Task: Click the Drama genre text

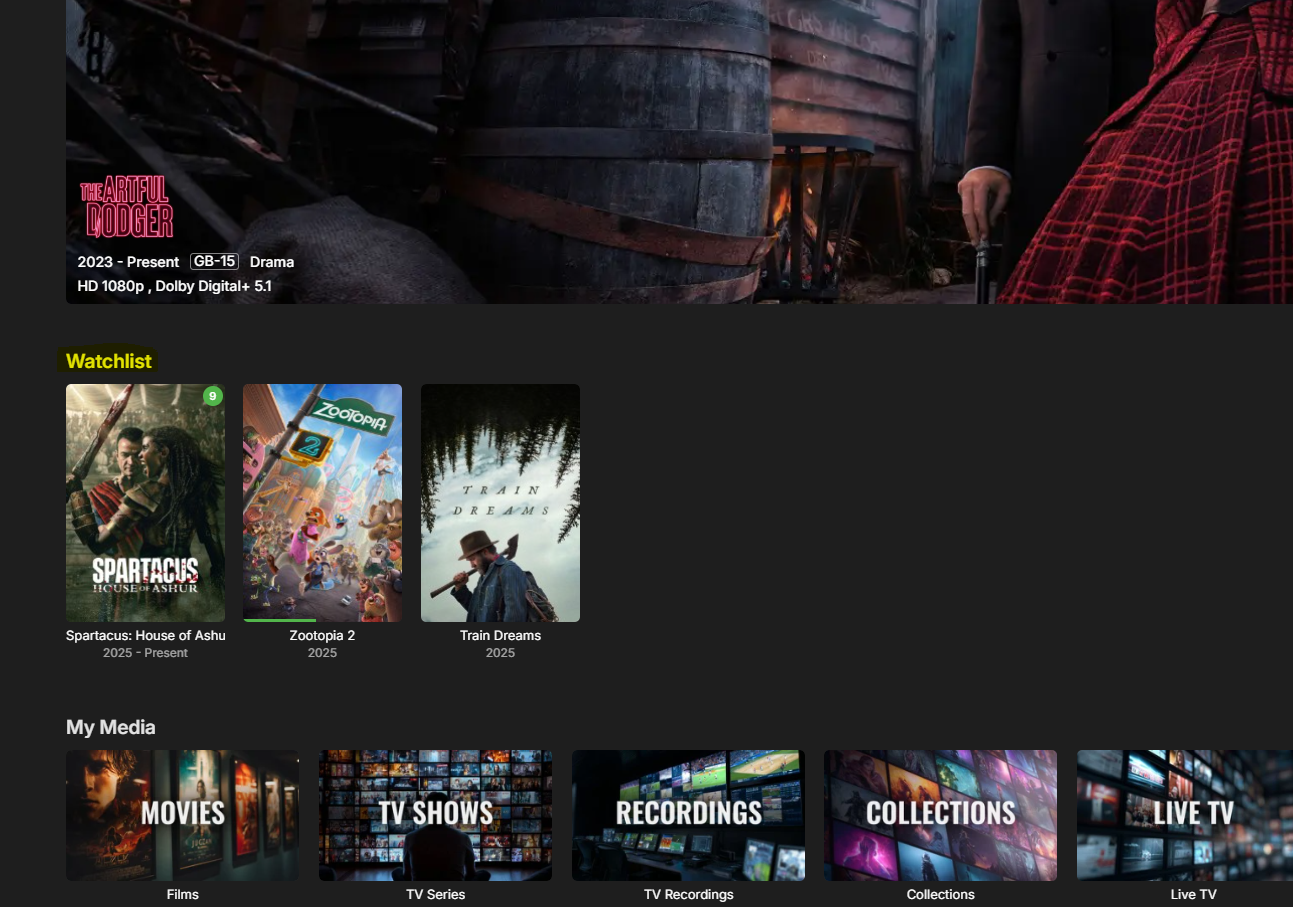Action: pos(272,262)
